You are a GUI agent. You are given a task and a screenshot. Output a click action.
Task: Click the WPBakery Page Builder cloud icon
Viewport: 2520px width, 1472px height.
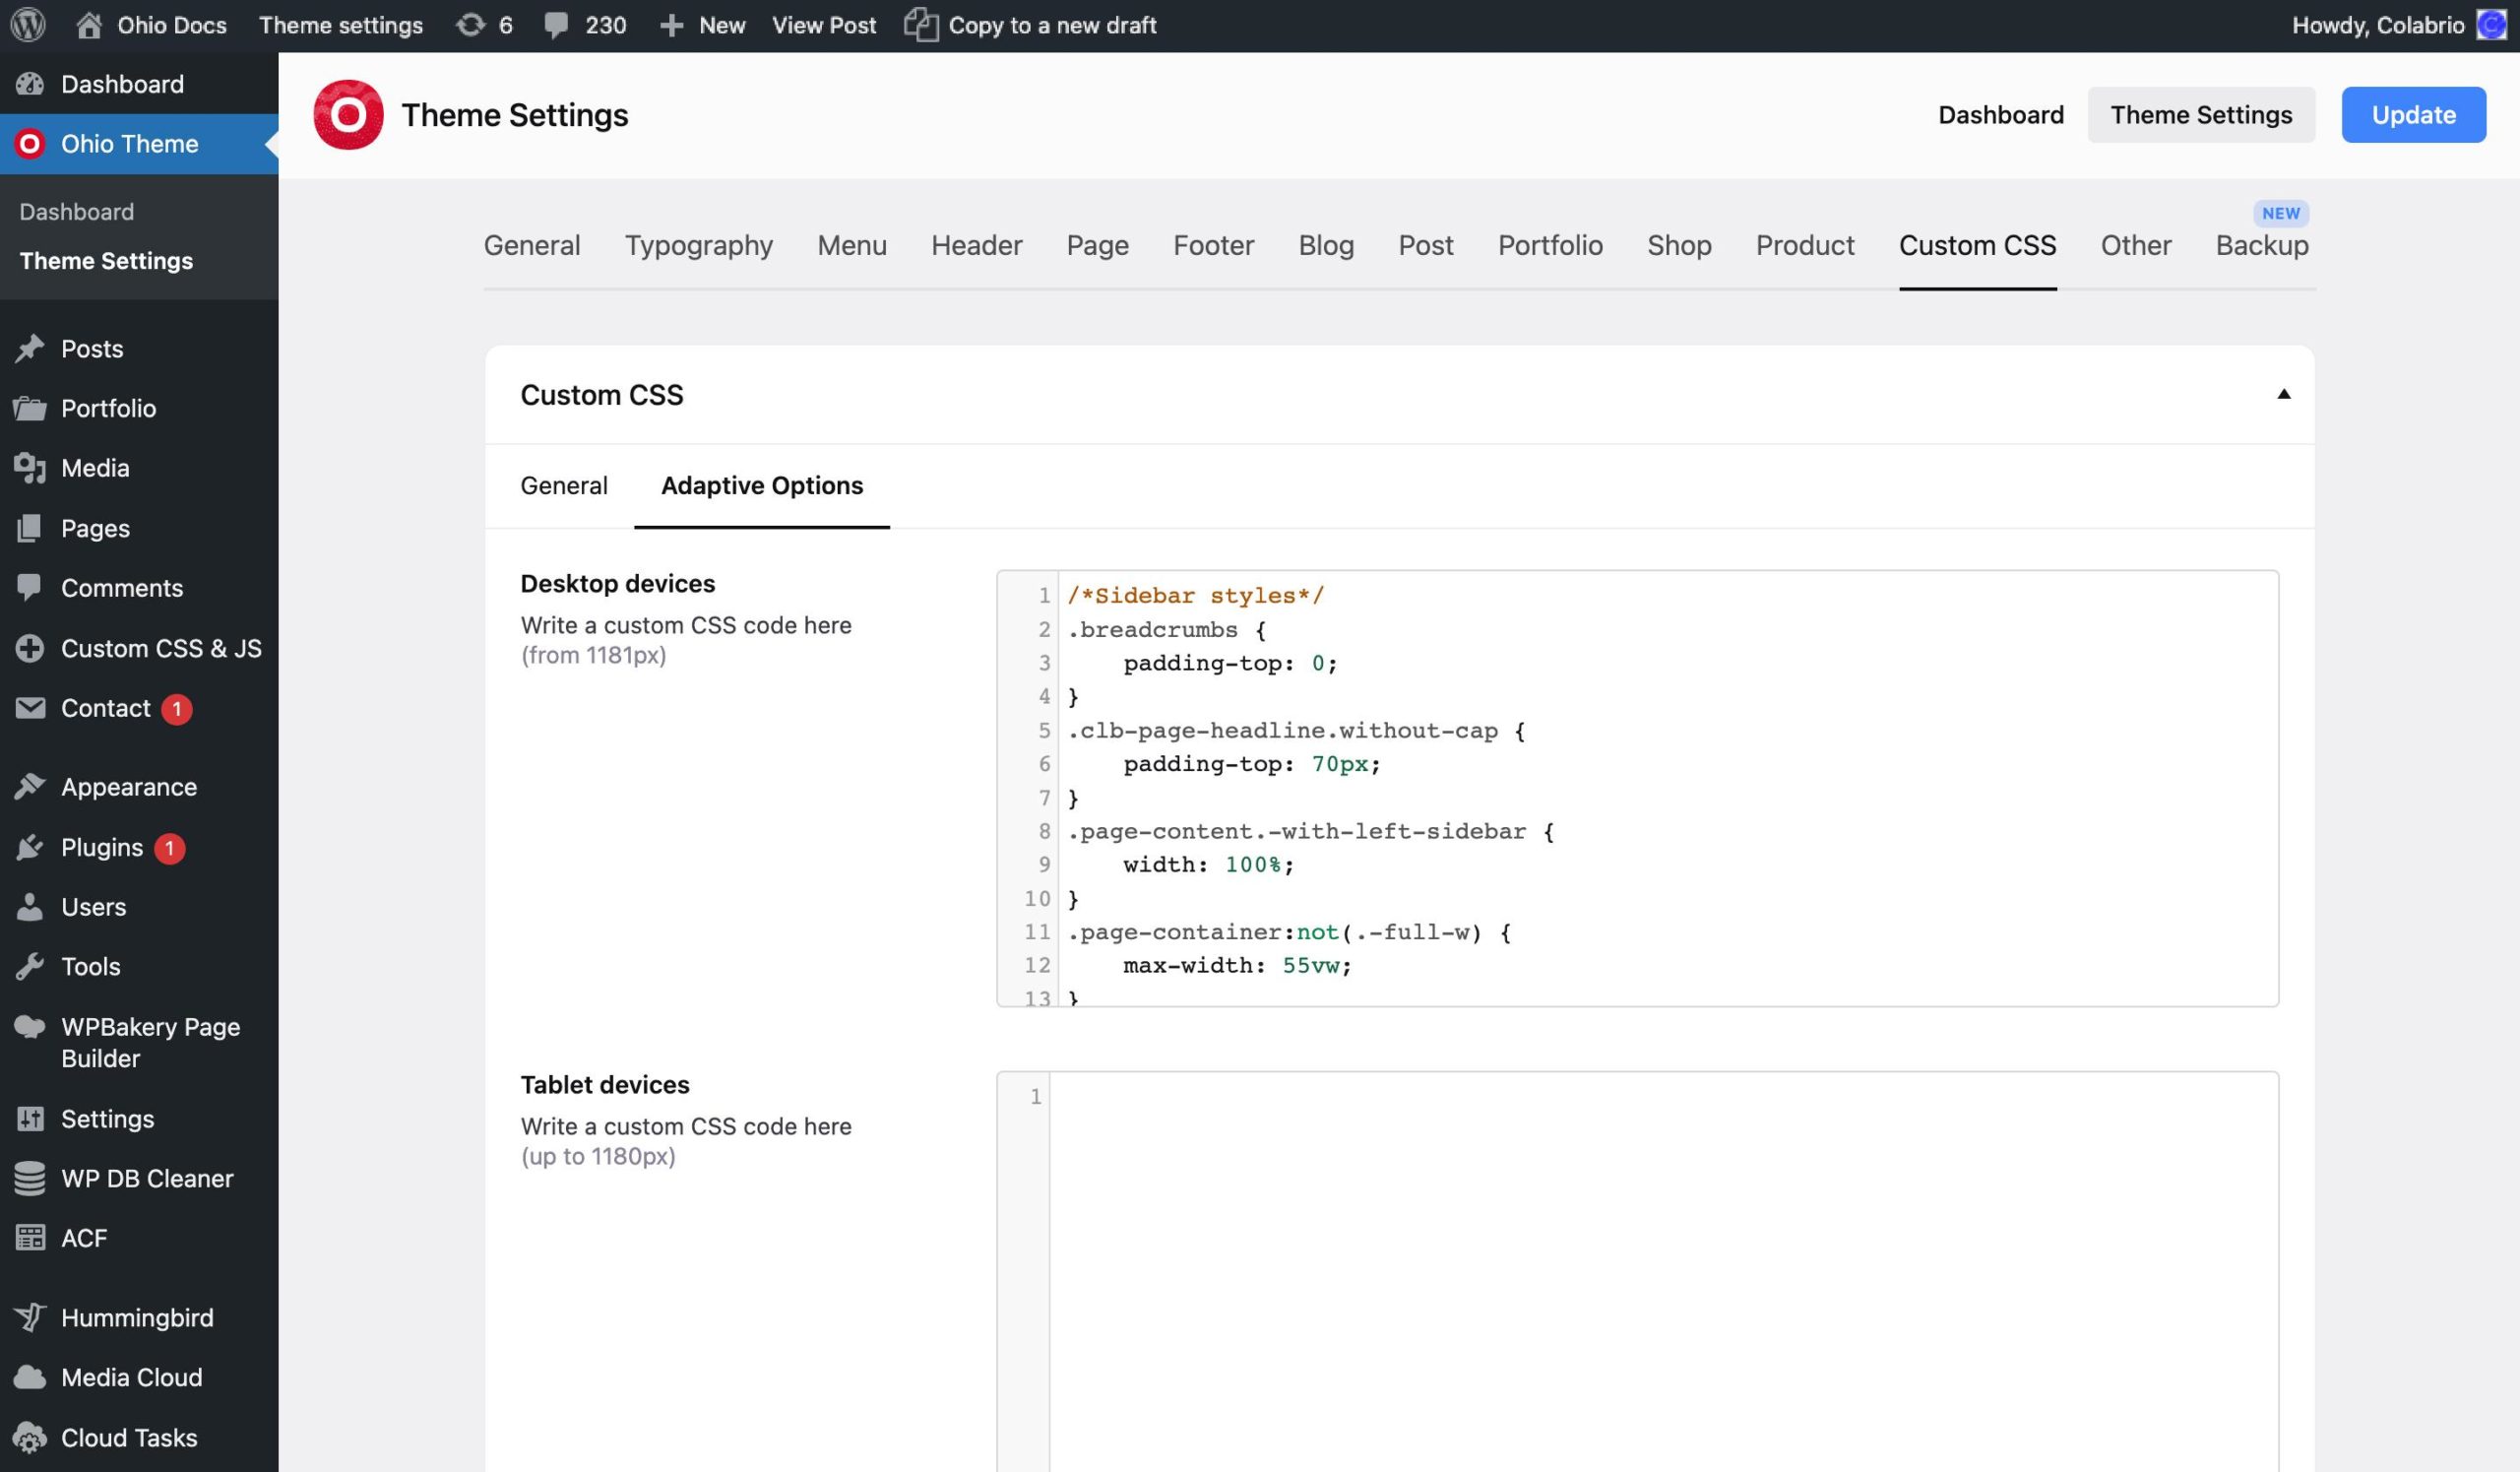30,1026
